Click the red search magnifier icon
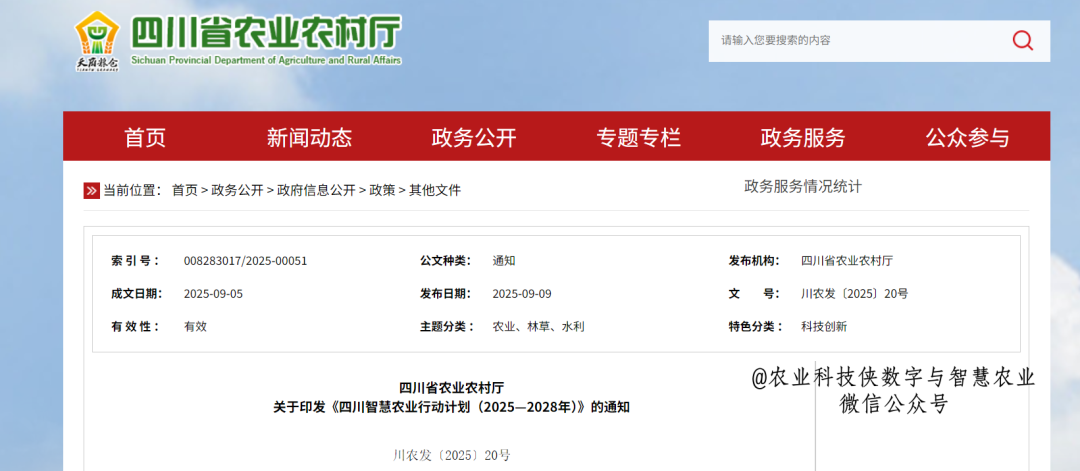 (x=1023, y=41)
